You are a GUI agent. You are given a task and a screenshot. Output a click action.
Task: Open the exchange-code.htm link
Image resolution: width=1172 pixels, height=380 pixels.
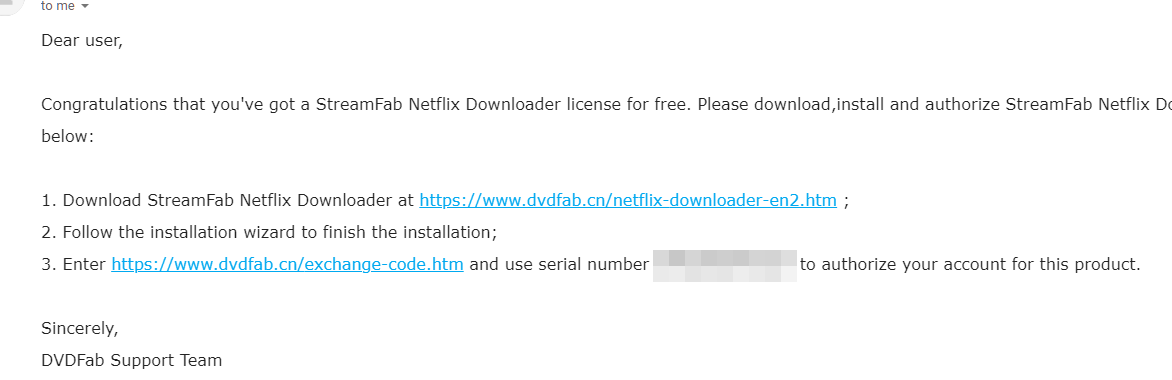[287, 265]
